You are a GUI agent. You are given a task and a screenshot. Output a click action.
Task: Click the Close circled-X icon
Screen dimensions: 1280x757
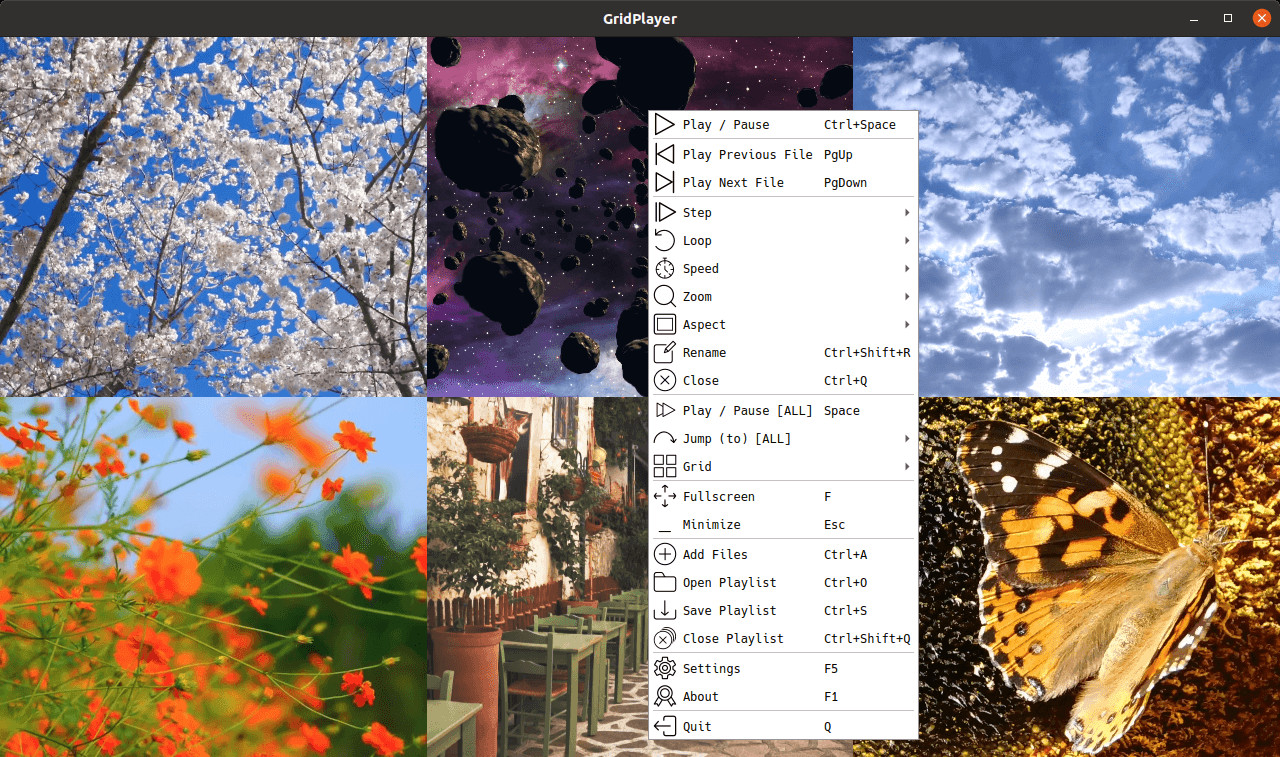coord(665,380)
